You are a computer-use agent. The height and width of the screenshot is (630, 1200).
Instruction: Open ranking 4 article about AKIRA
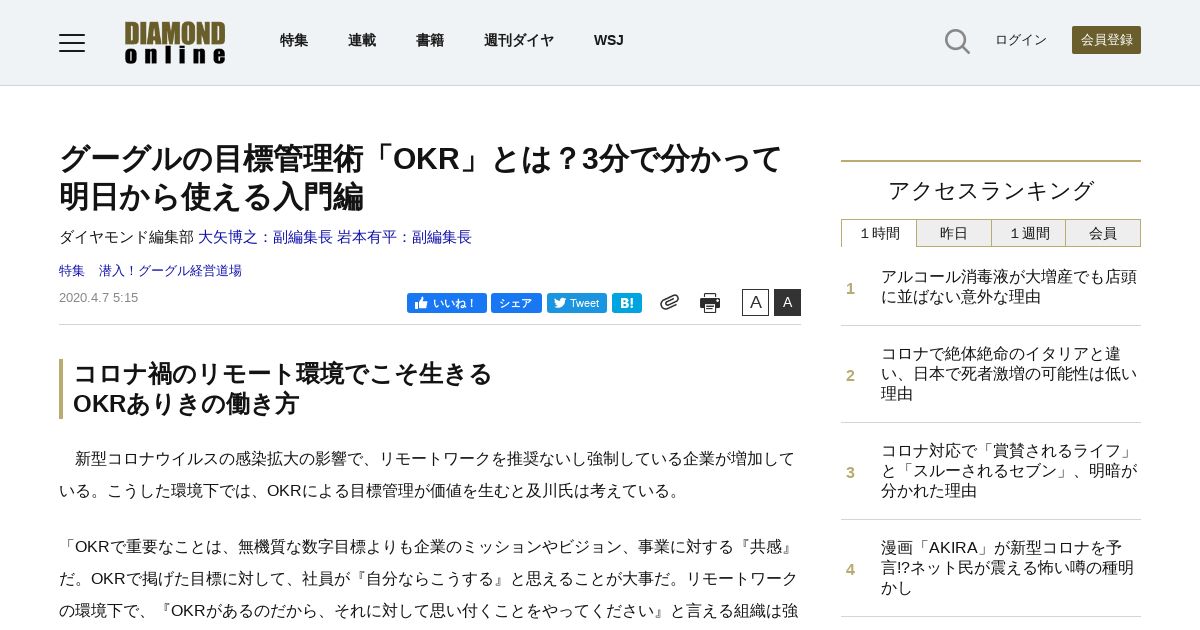(x=1007, y=568)
